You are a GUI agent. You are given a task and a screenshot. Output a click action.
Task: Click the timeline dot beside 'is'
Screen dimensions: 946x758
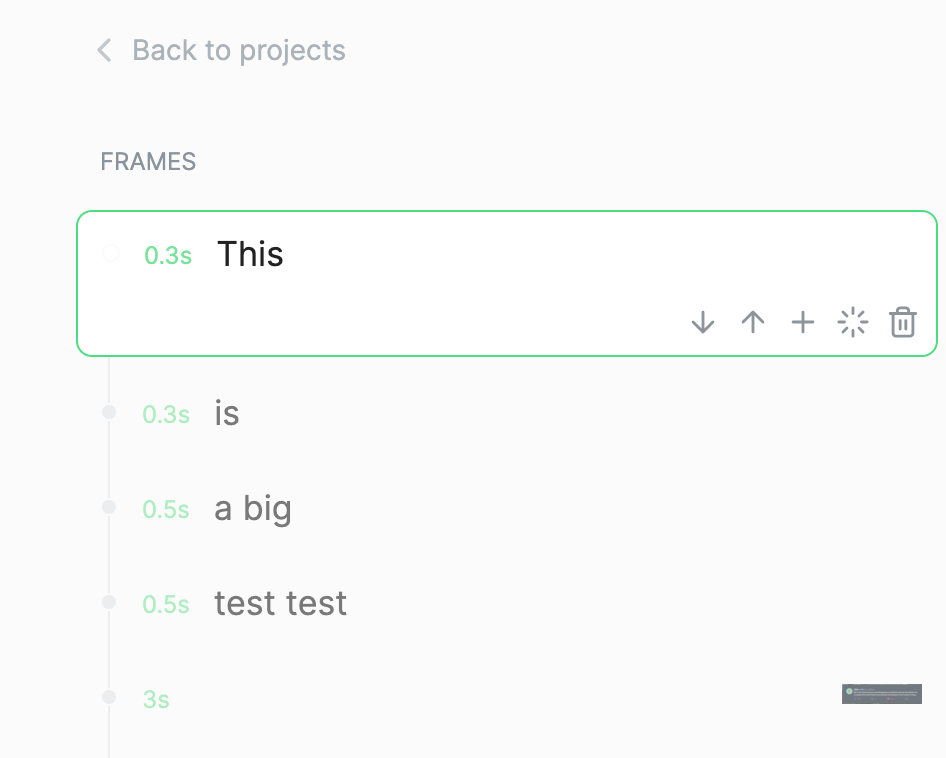pos(109,412)
